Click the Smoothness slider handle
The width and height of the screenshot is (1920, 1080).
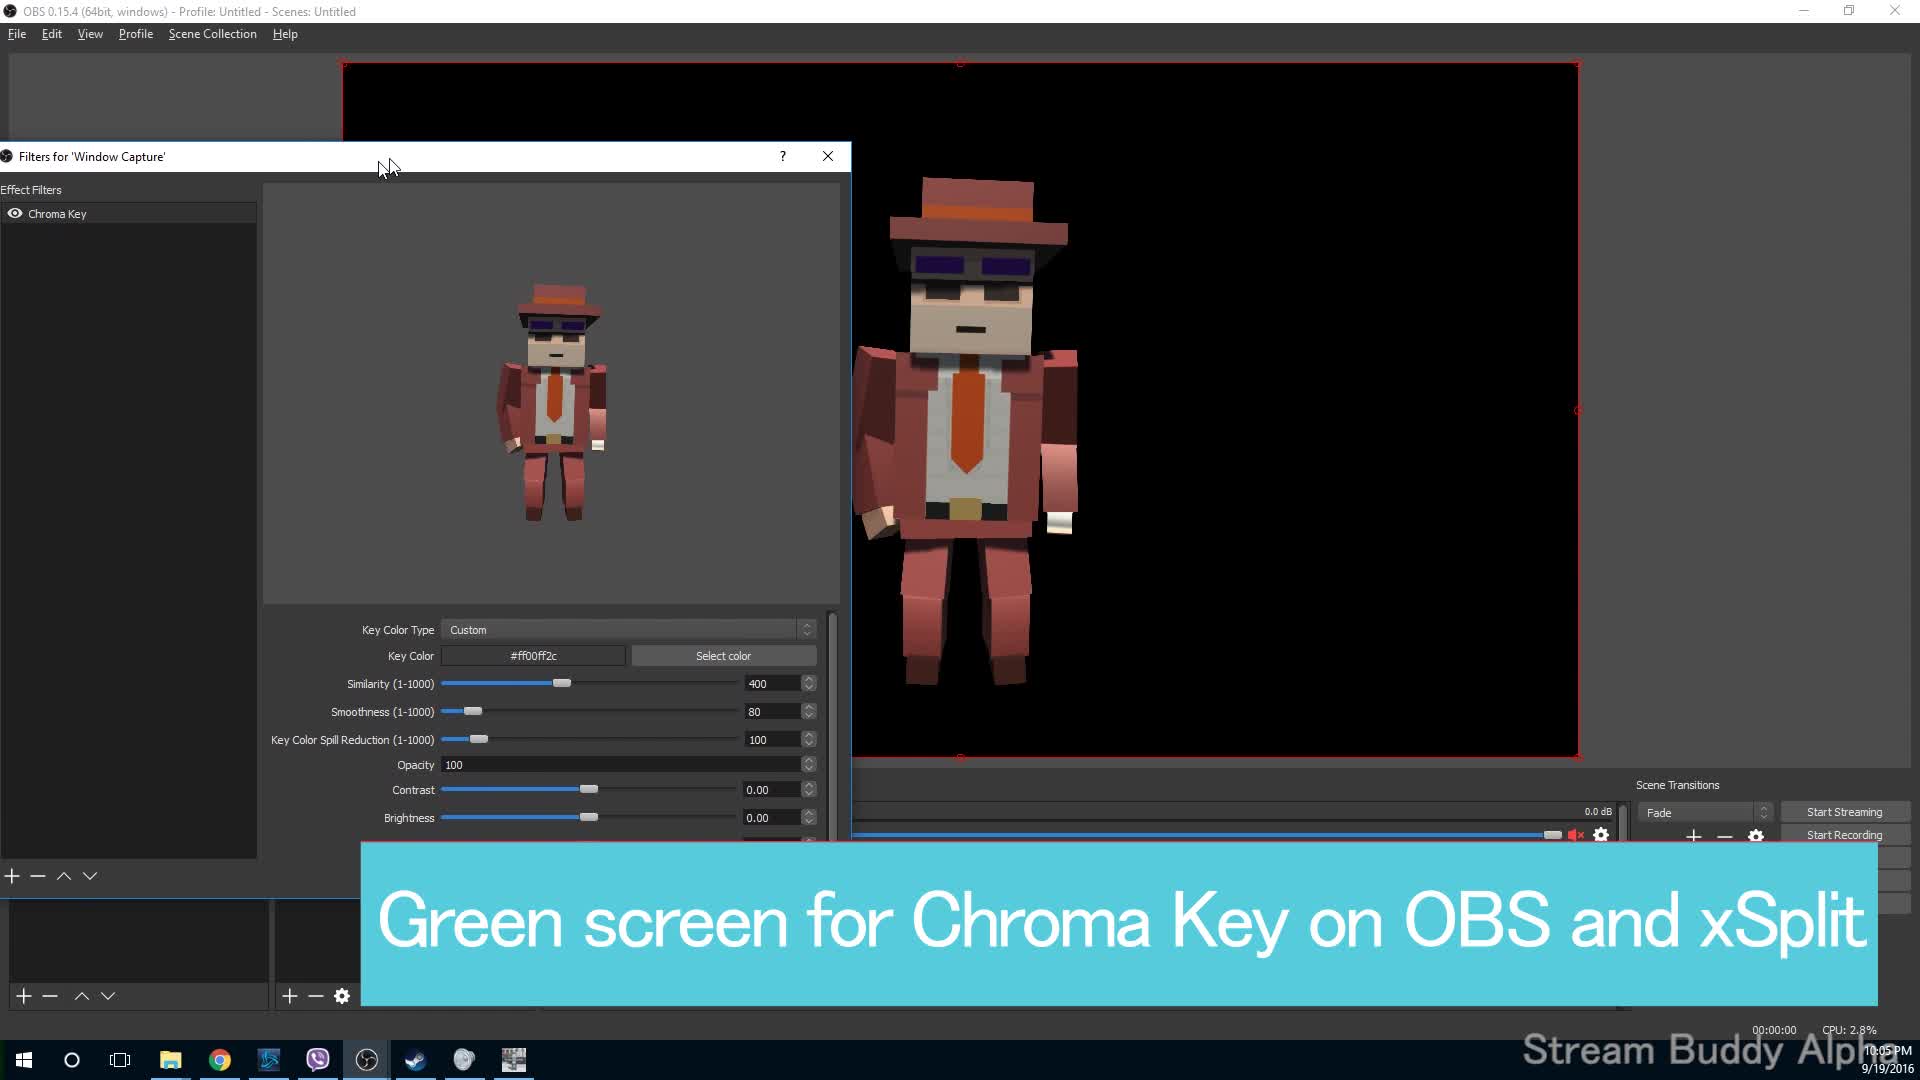[x=473, y=711]
